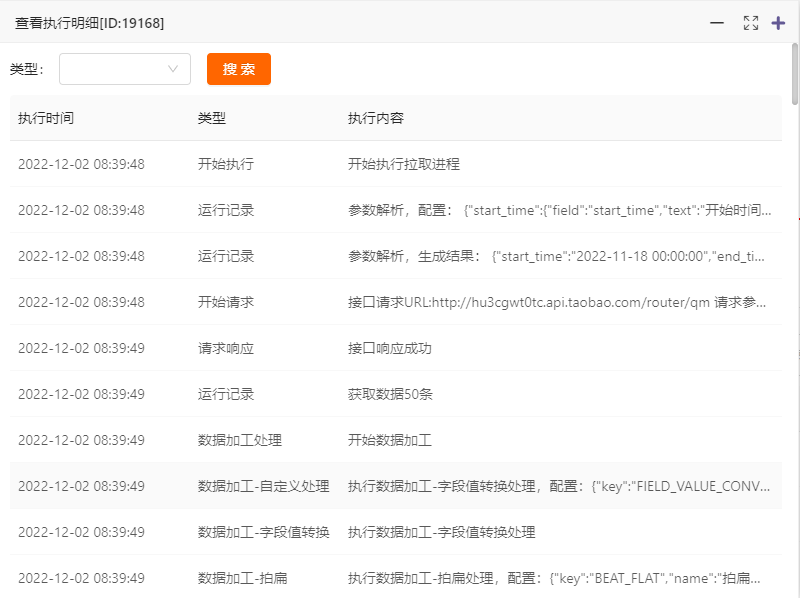Click the 数据加工-字段值转换 row

click(400, 533)
